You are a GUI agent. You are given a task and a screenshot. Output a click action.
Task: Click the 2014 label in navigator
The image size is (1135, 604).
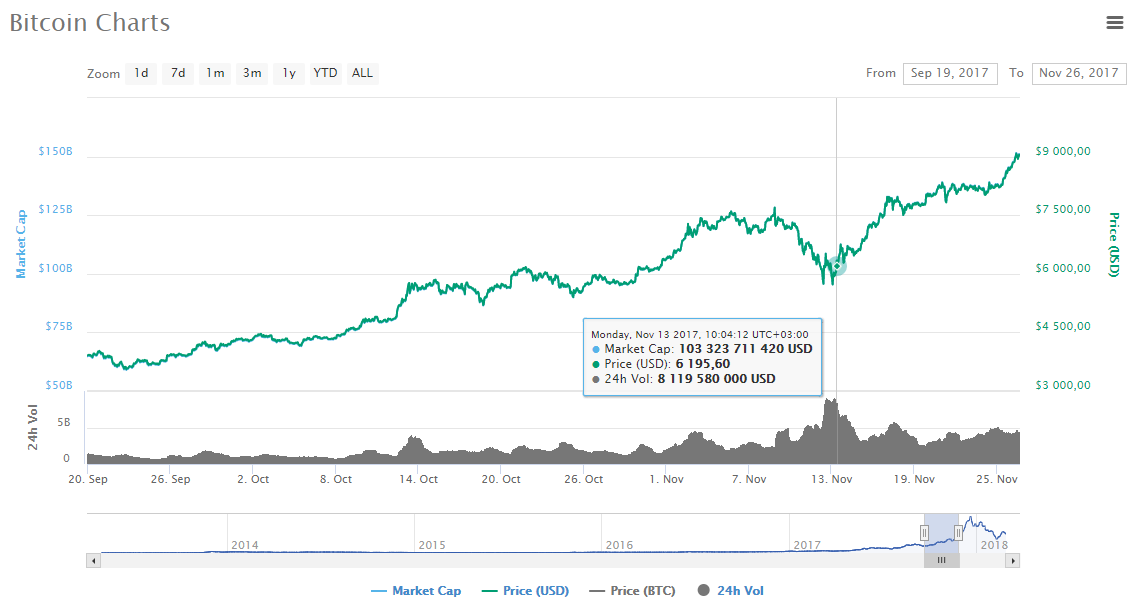(245, 545)
